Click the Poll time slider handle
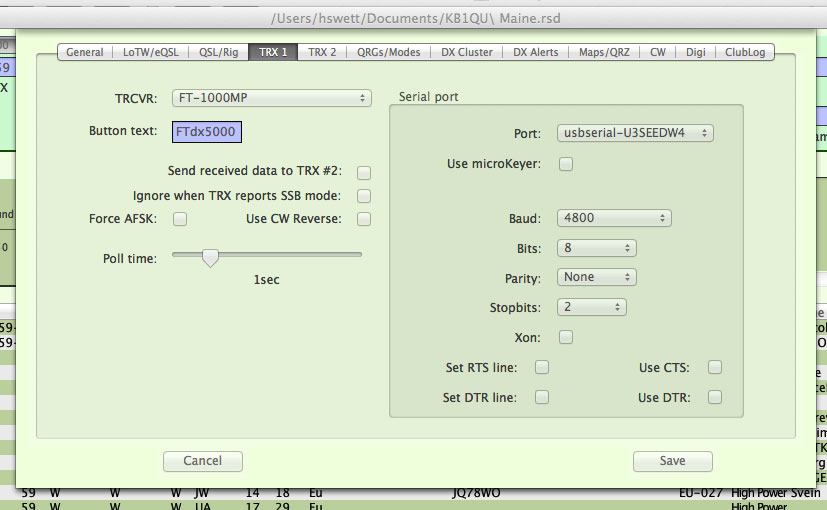The height and width of the screenshot is (510, 827). tap(210, 257)
